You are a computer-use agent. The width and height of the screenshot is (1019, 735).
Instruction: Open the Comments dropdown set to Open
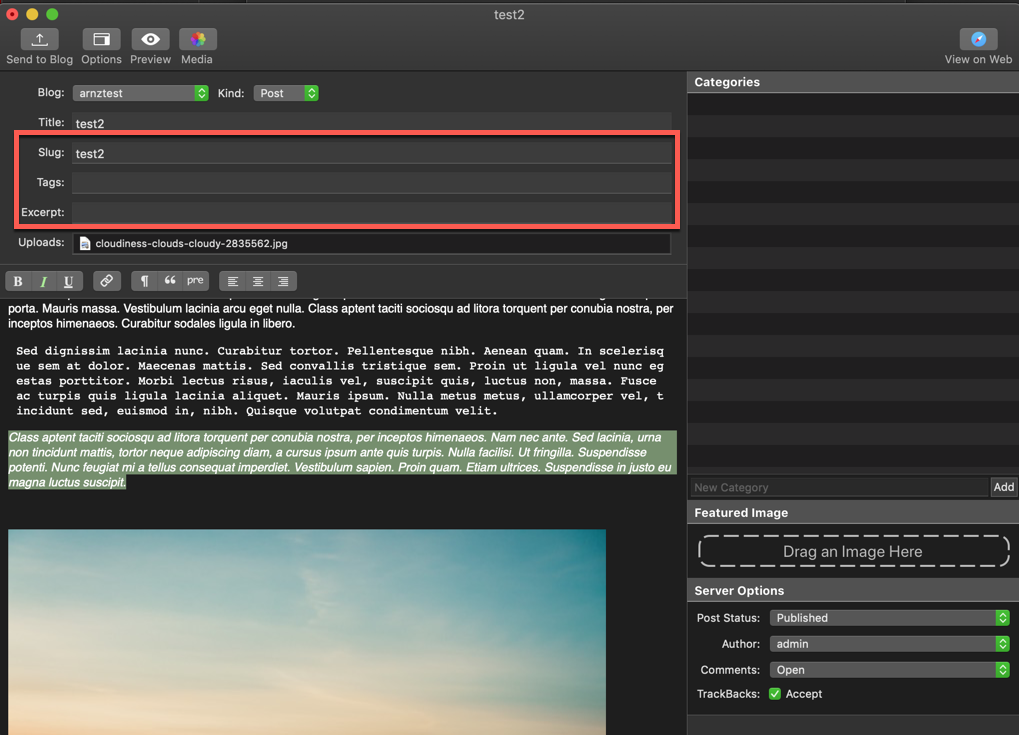pyautogui.click(x=889, y=670)
